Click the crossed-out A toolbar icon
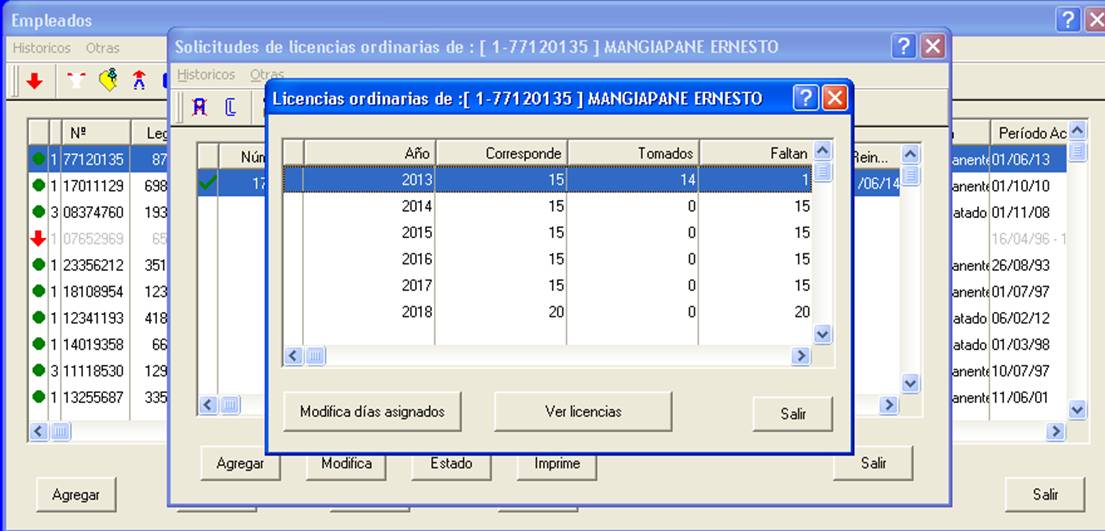 [x=199, y=106]
